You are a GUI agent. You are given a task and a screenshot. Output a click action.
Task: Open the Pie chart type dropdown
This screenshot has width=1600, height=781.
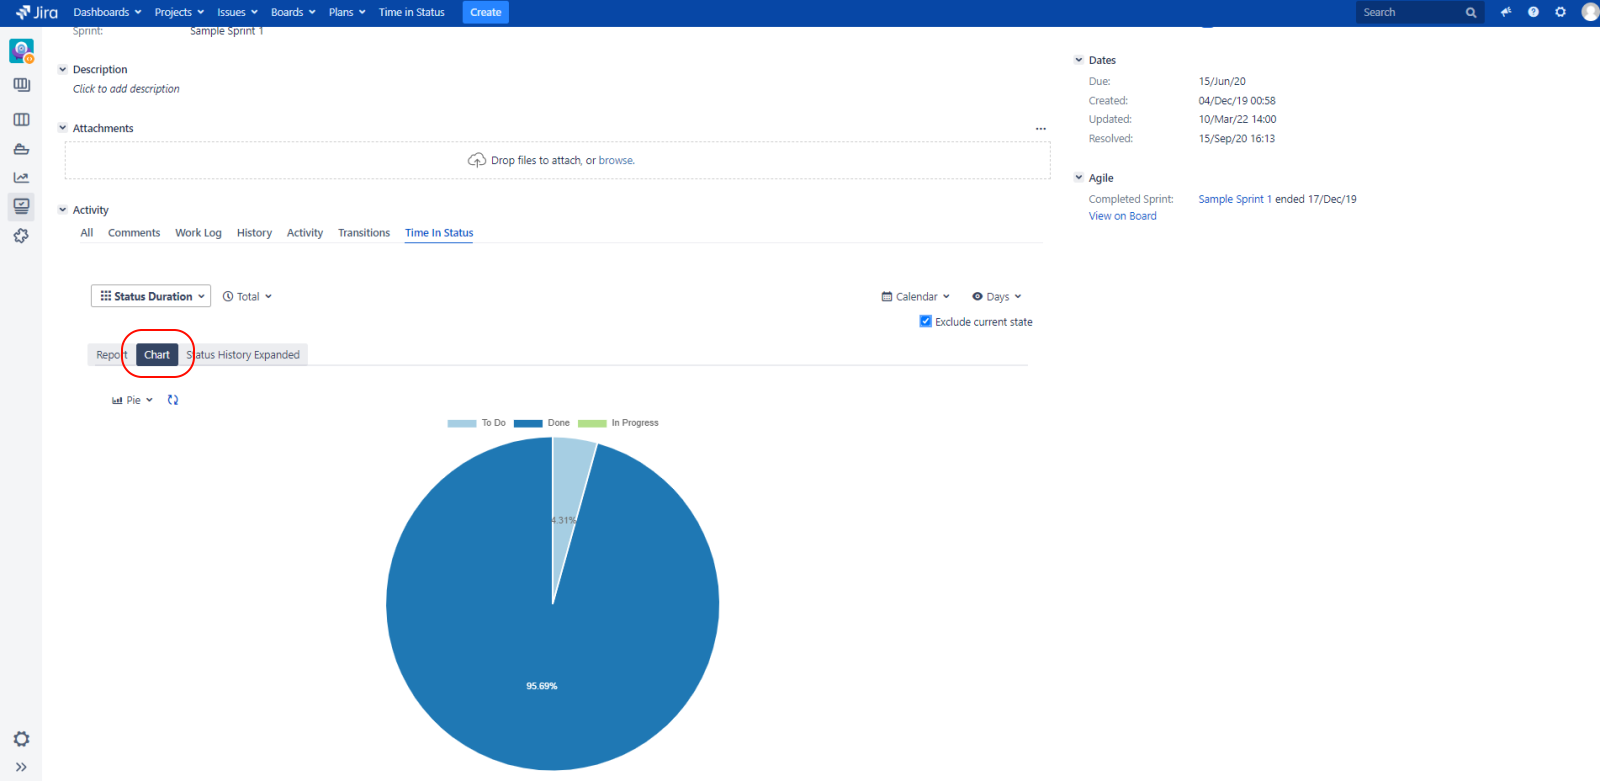pos(133,400)
